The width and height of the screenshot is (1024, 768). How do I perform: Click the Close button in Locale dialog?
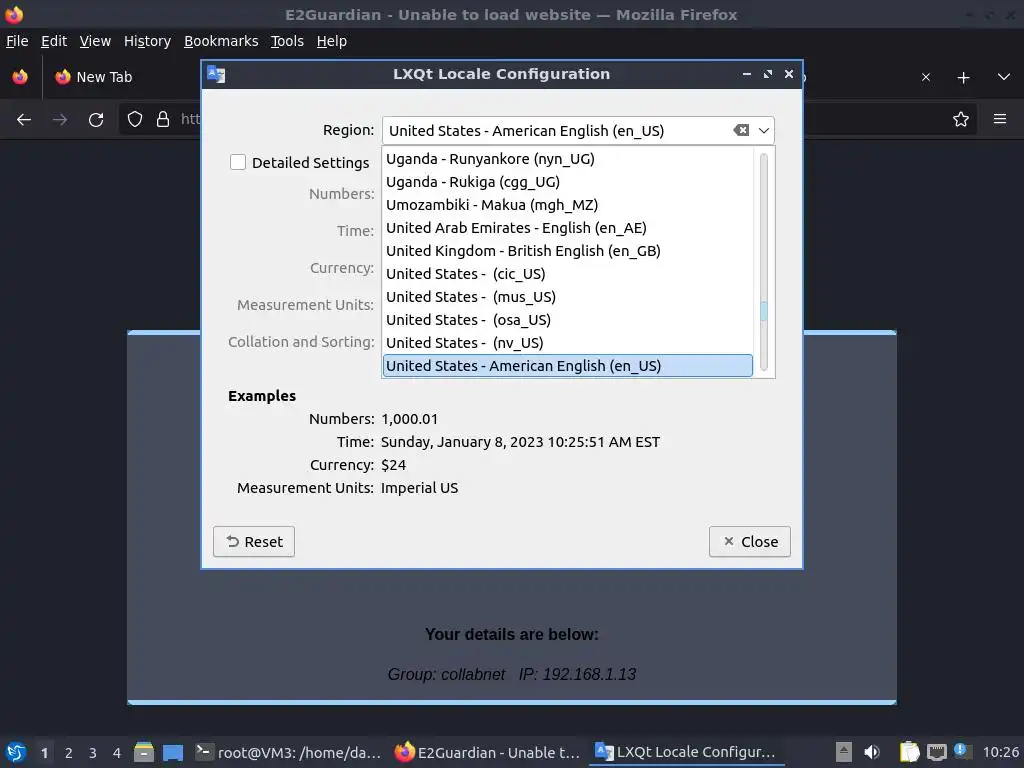click(750, 541)
